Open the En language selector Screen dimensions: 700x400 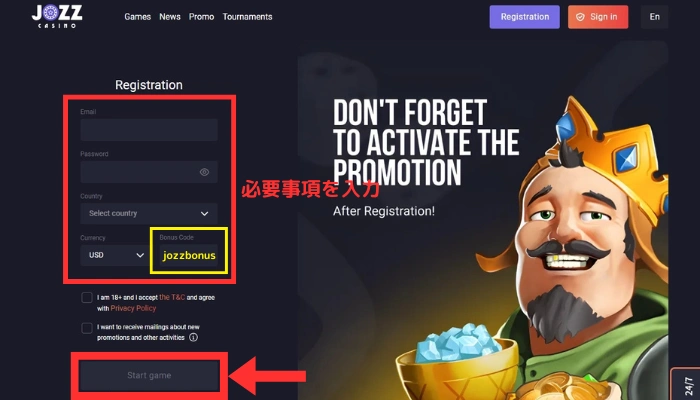[654, 17]
